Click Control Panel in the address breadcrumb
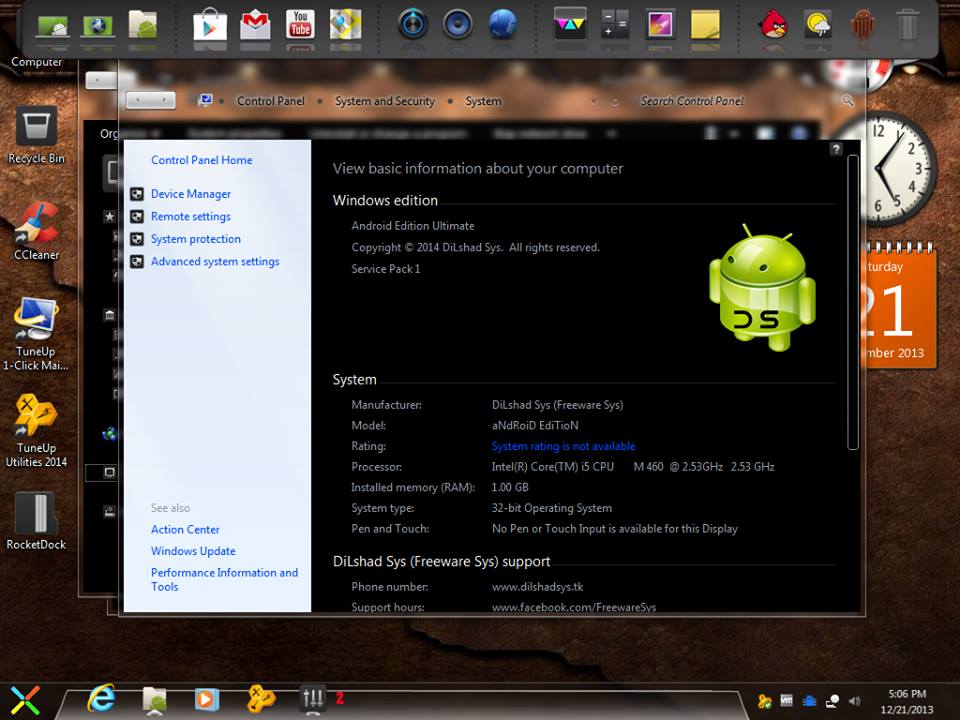This screenshot has height=720, width=960. pos(271,101)
